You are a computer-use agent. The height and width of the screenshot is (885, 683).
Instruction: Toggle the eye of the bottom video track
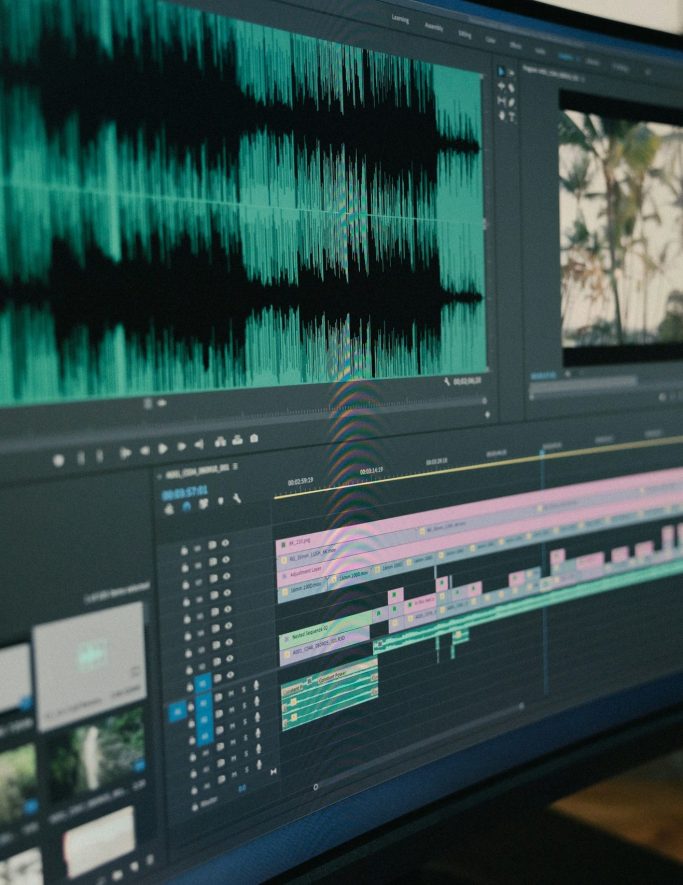[x=230, y=674]
